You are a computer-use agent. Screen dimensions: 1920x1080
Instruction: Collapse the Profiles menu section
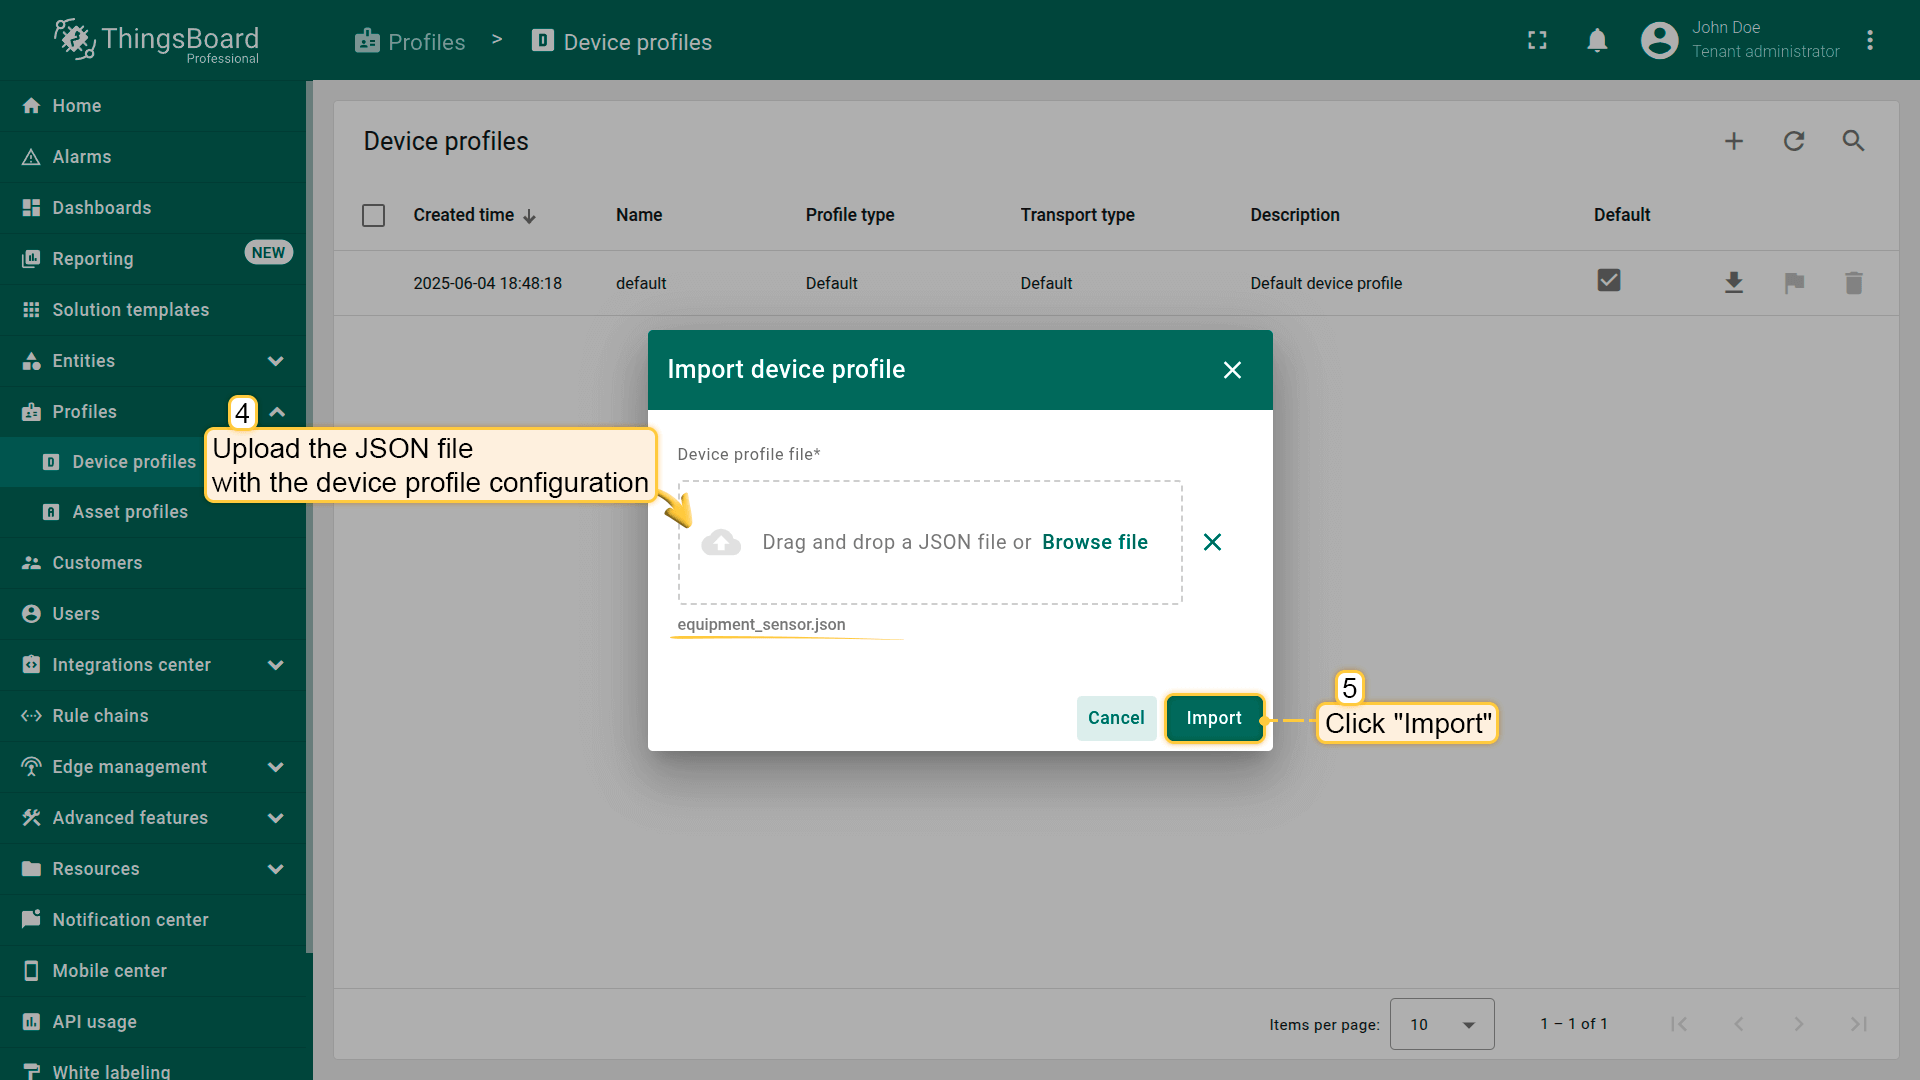(x=278, y=412)
